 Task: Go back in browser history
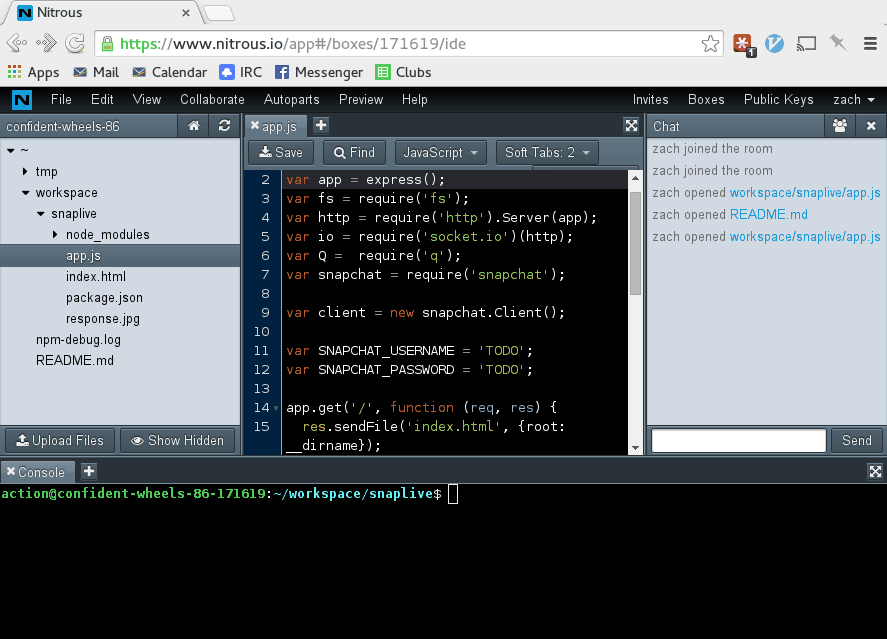tap(16, 44)
